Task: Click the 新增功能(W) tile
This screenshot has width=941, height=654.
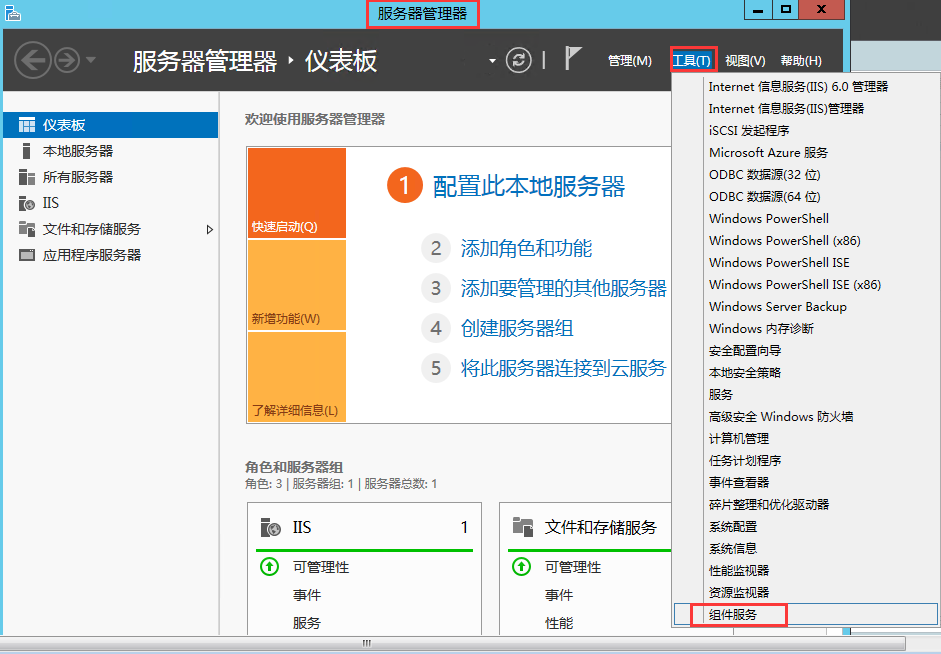Action: pos(297,285)
